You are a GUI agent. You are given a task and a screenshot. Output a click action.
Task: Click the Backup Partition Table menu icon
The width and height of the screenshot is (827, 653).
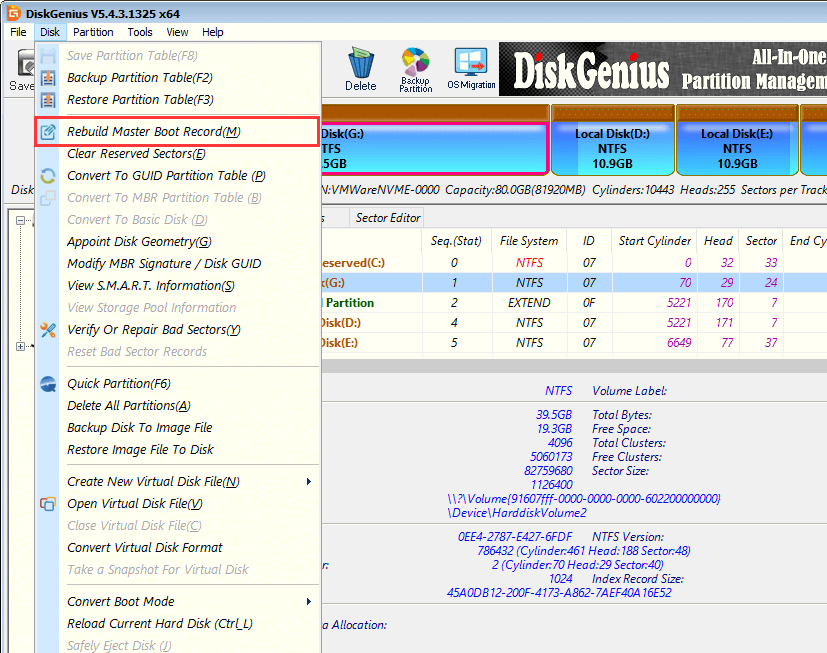coord(48,78)
